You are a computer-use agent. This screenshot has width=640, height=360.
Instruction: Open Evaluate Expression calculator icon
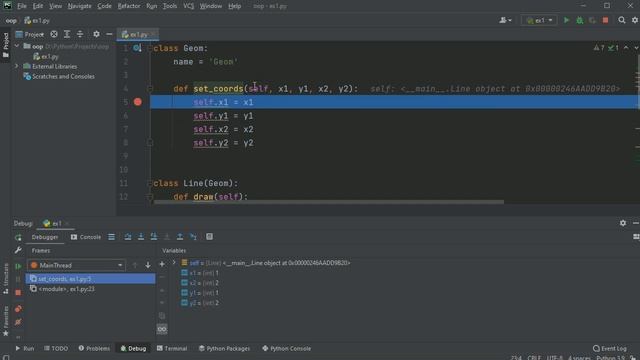point(209,237)
